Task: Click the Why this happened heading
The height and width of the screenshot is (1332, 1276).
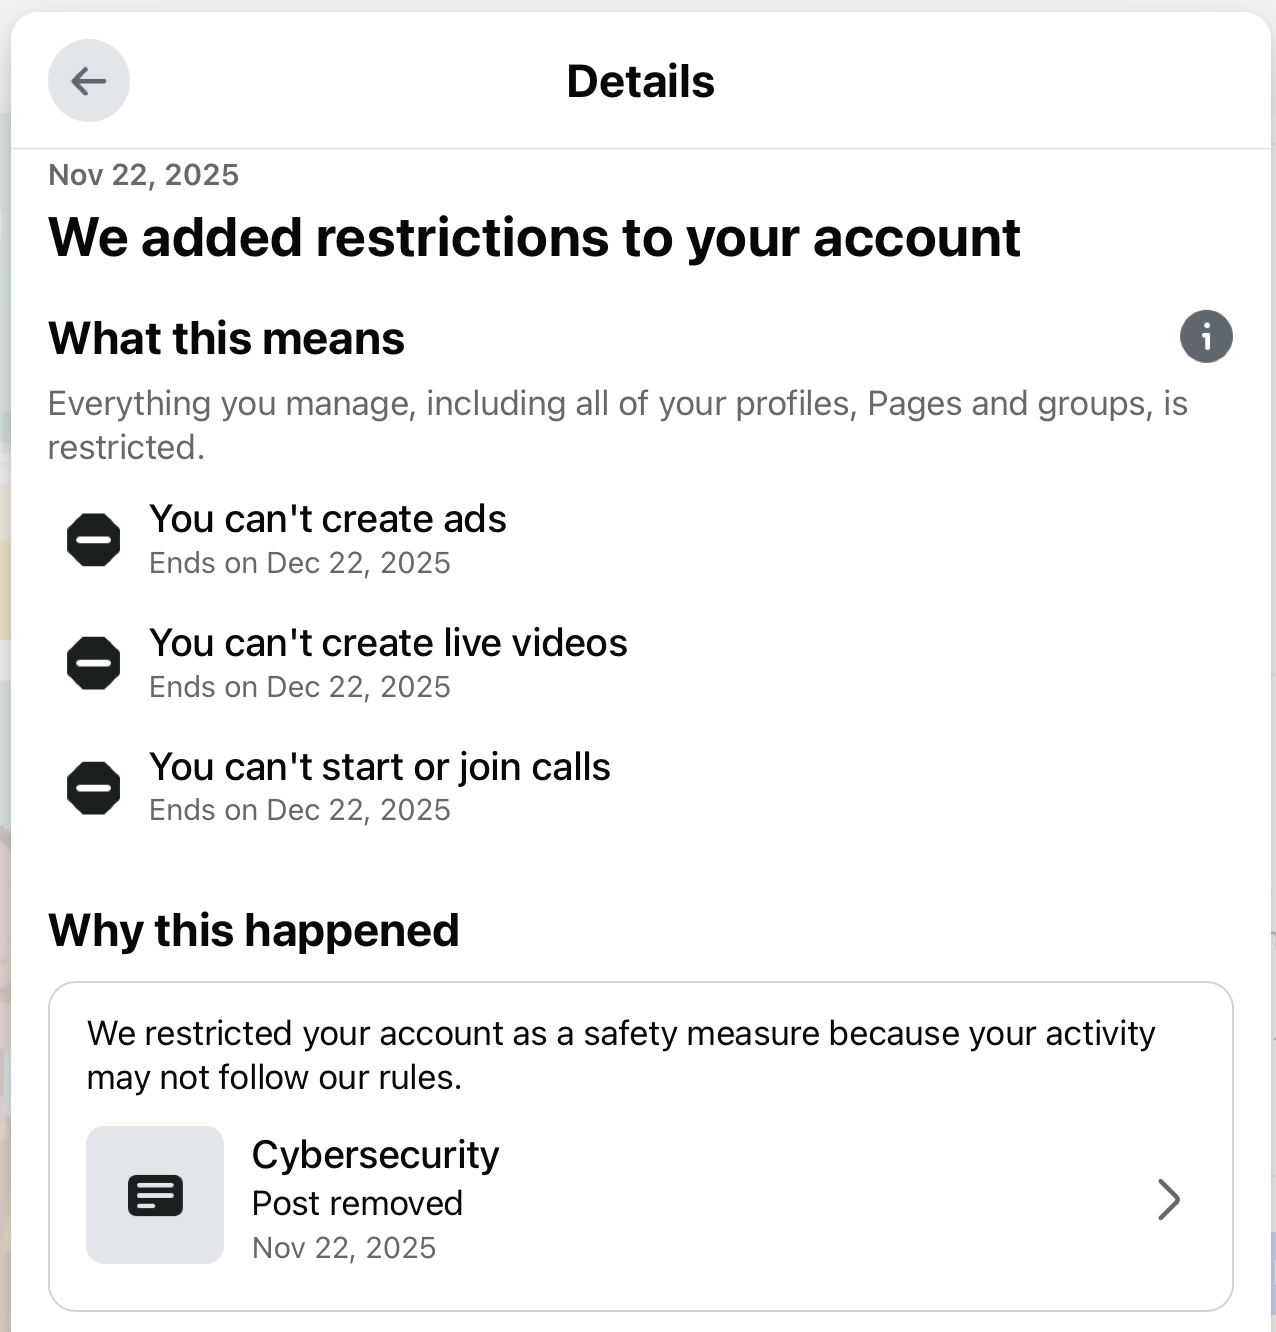Action: click(x=254, y=930)
